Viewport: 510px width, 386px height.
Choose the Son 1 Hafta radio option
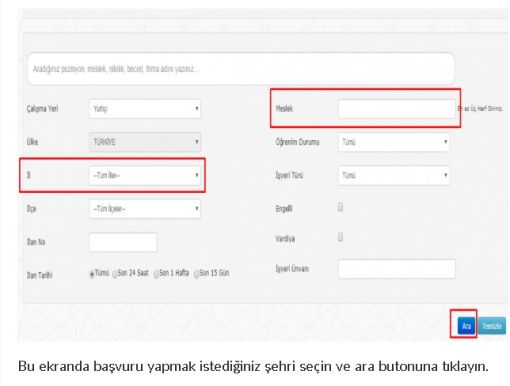coord(156,274)
